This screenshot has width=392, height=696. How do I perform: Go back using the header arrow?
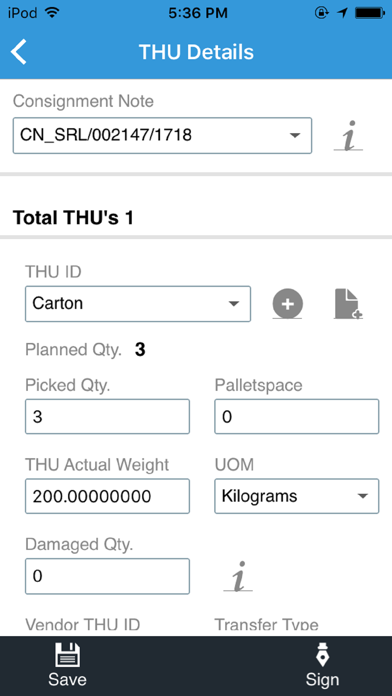(19, 52)
